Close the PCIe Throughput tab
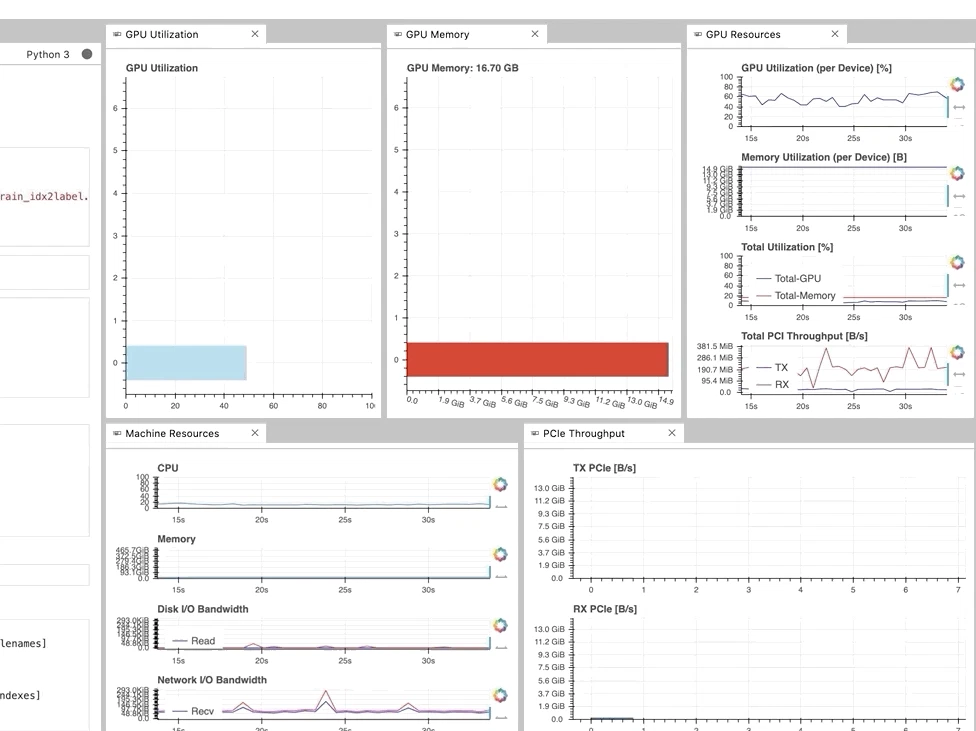The height and width of the screenshot is (731, 976). (672, 433)
